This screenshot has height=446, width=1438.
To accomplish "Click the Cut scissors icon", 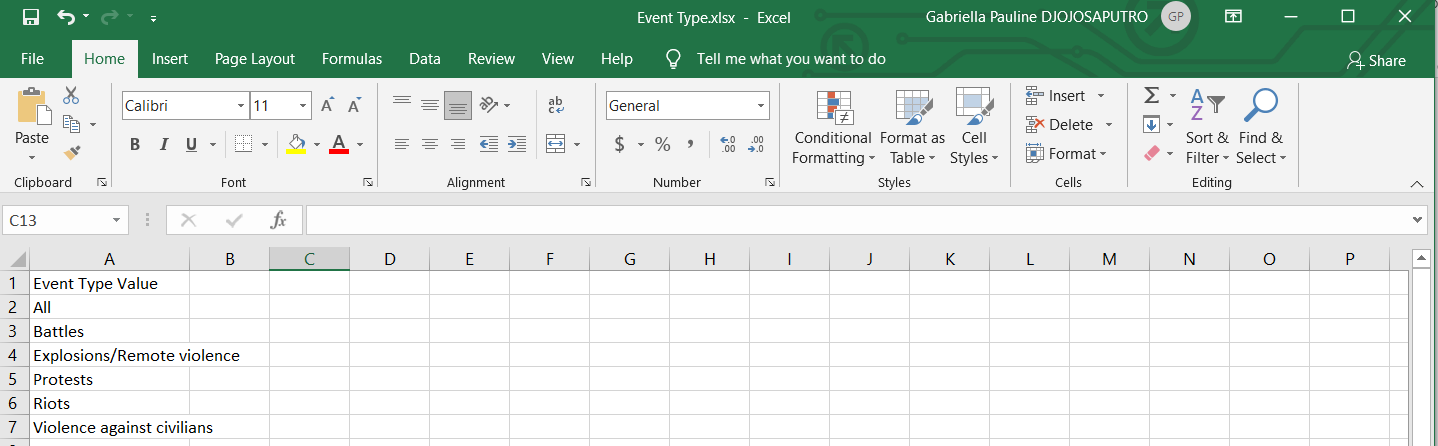I will tap(71, 96).
